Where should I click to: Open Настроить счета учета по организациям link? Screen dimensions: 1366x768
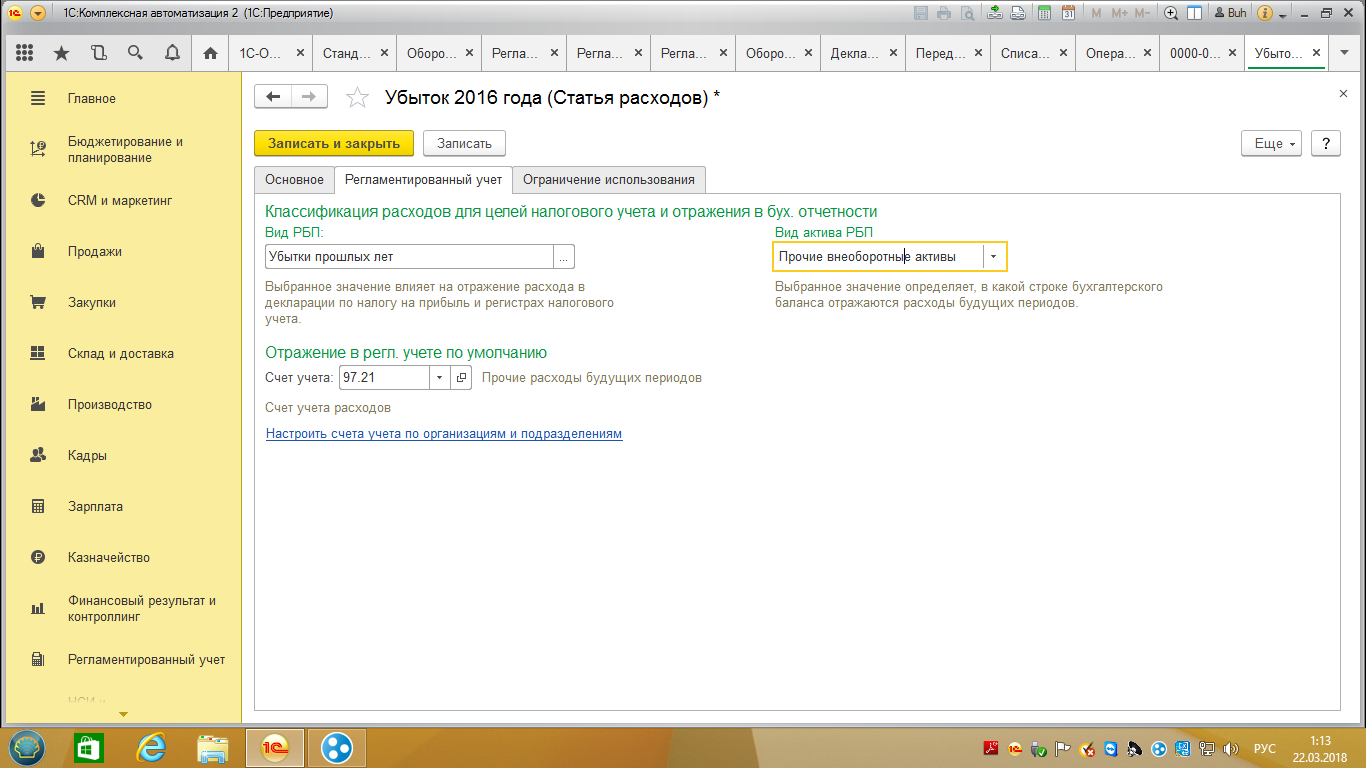tap(444, 434)
